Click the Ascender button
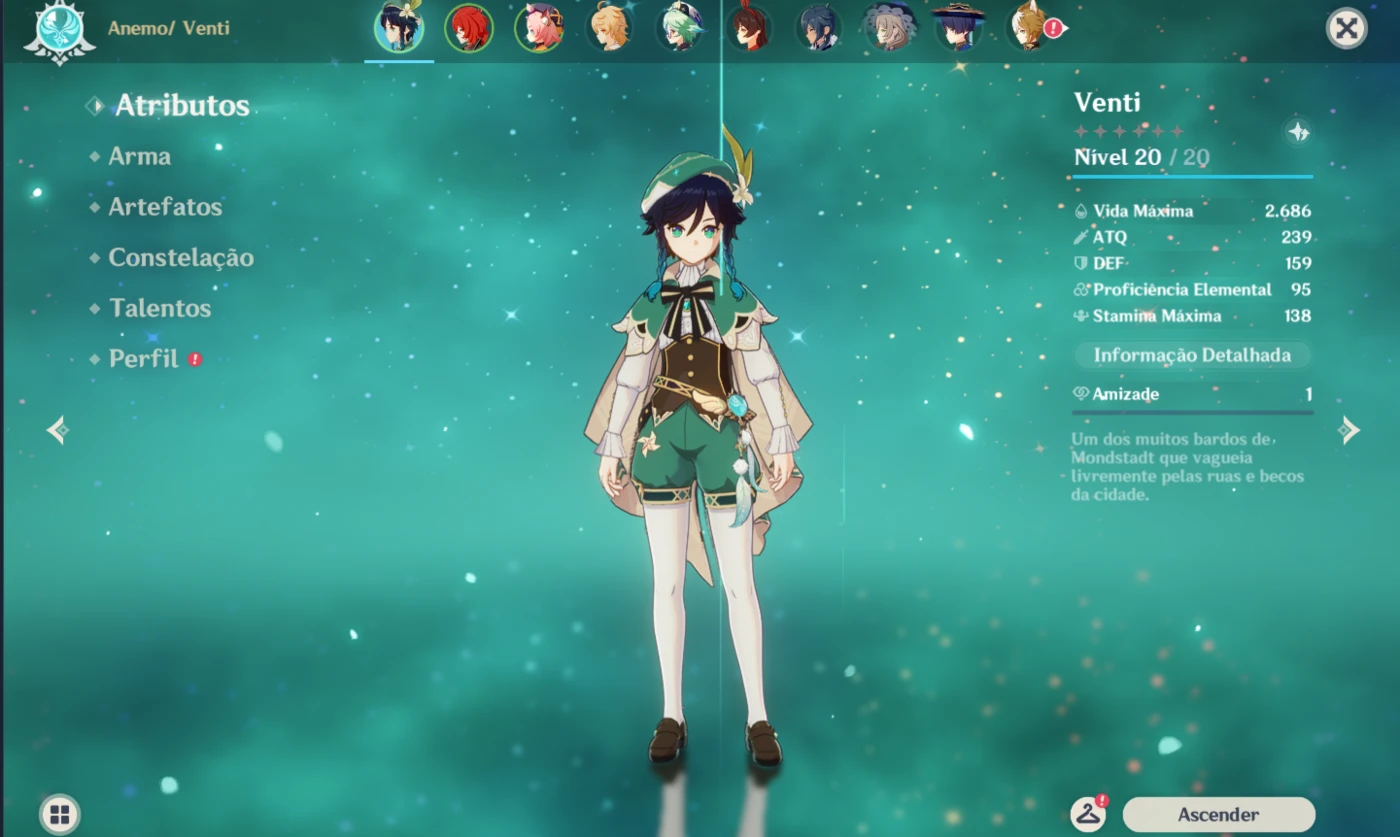Image resolution: width=1400 pixels, height=837 pixels. (x=1218, y=815)
